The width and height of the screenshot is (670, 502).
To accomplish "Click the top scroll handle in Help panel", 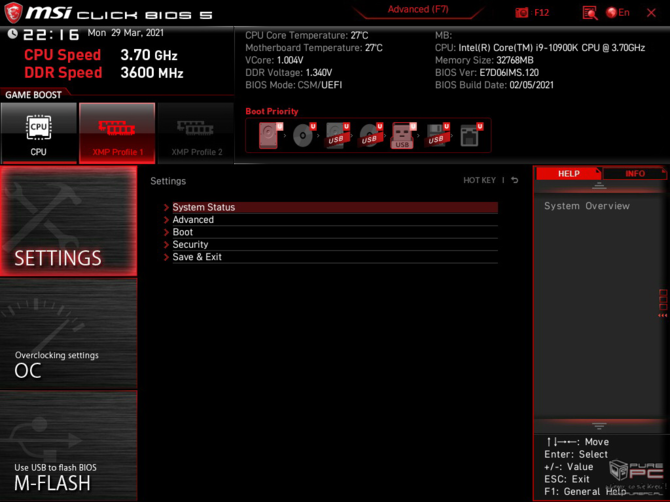I will [x=599, y=186].
